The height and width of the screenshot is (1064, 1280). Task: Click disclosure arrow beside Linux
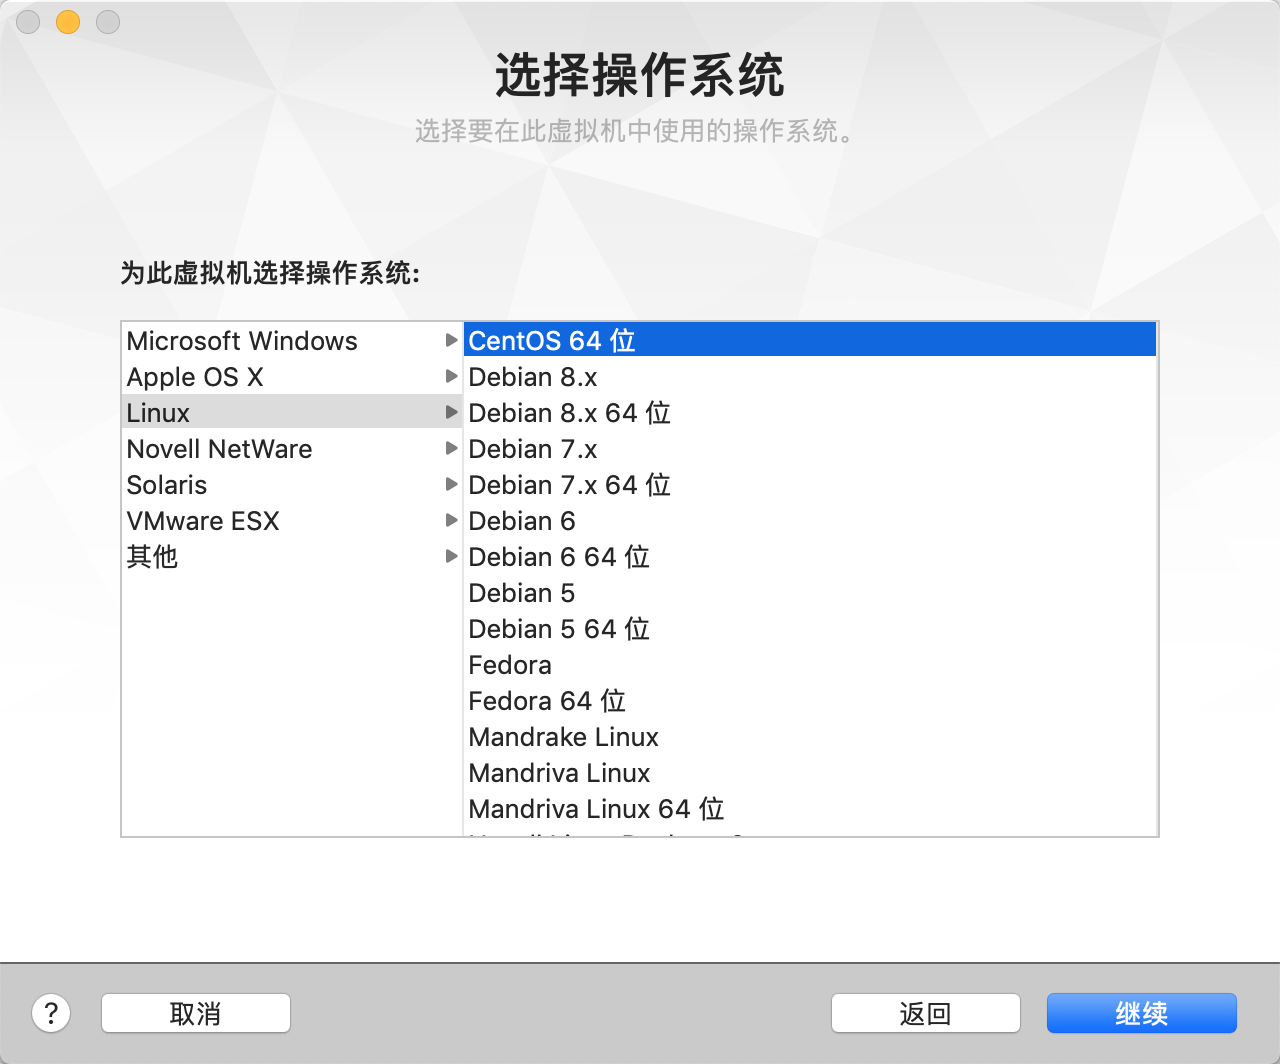451,413
